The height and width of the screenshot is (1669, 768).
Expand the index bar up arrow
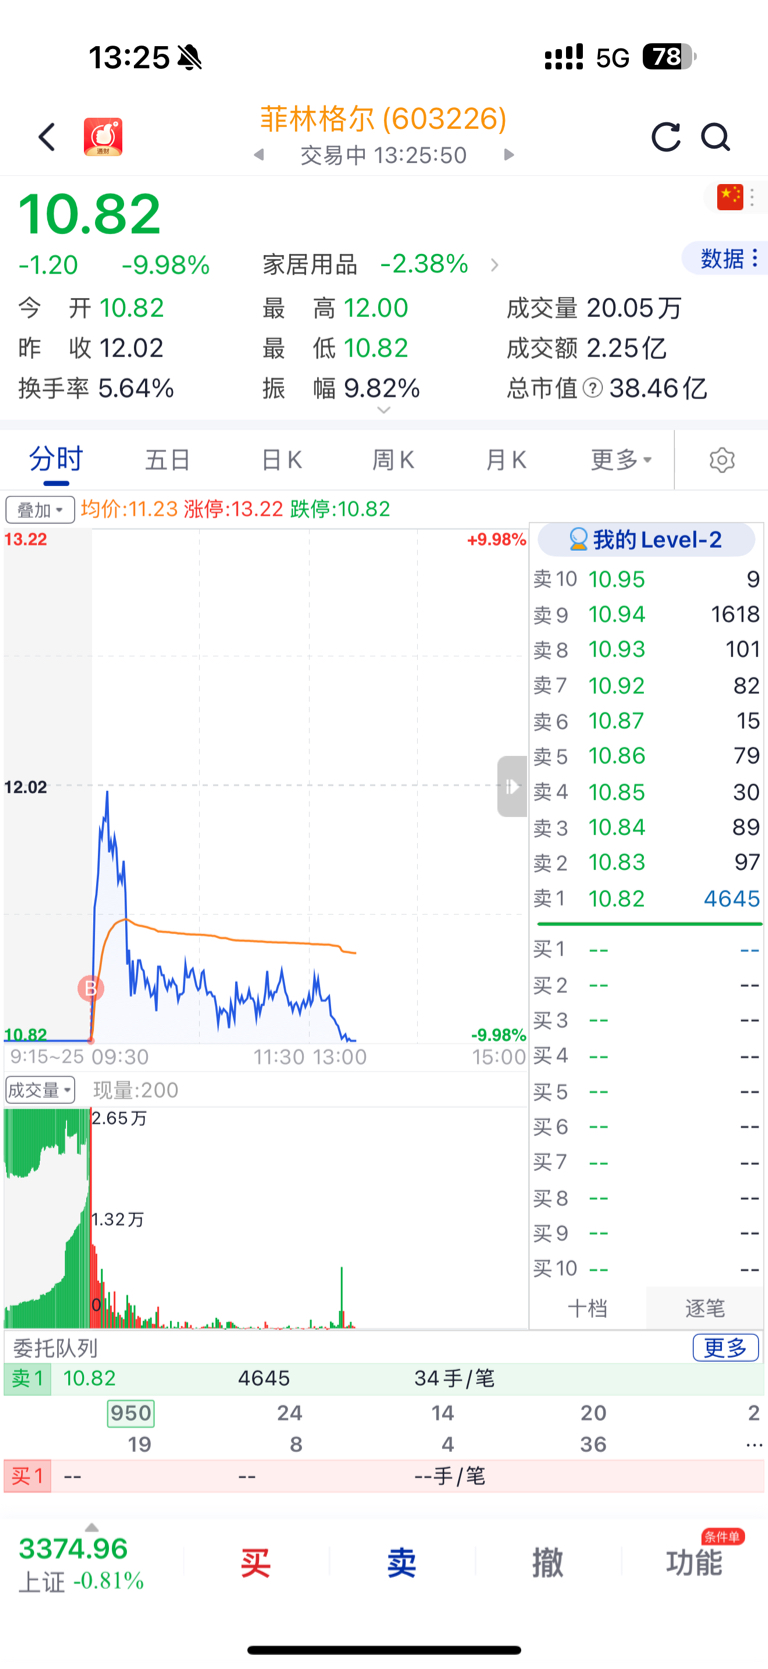pyautogui.click(x=92, y=1527)
